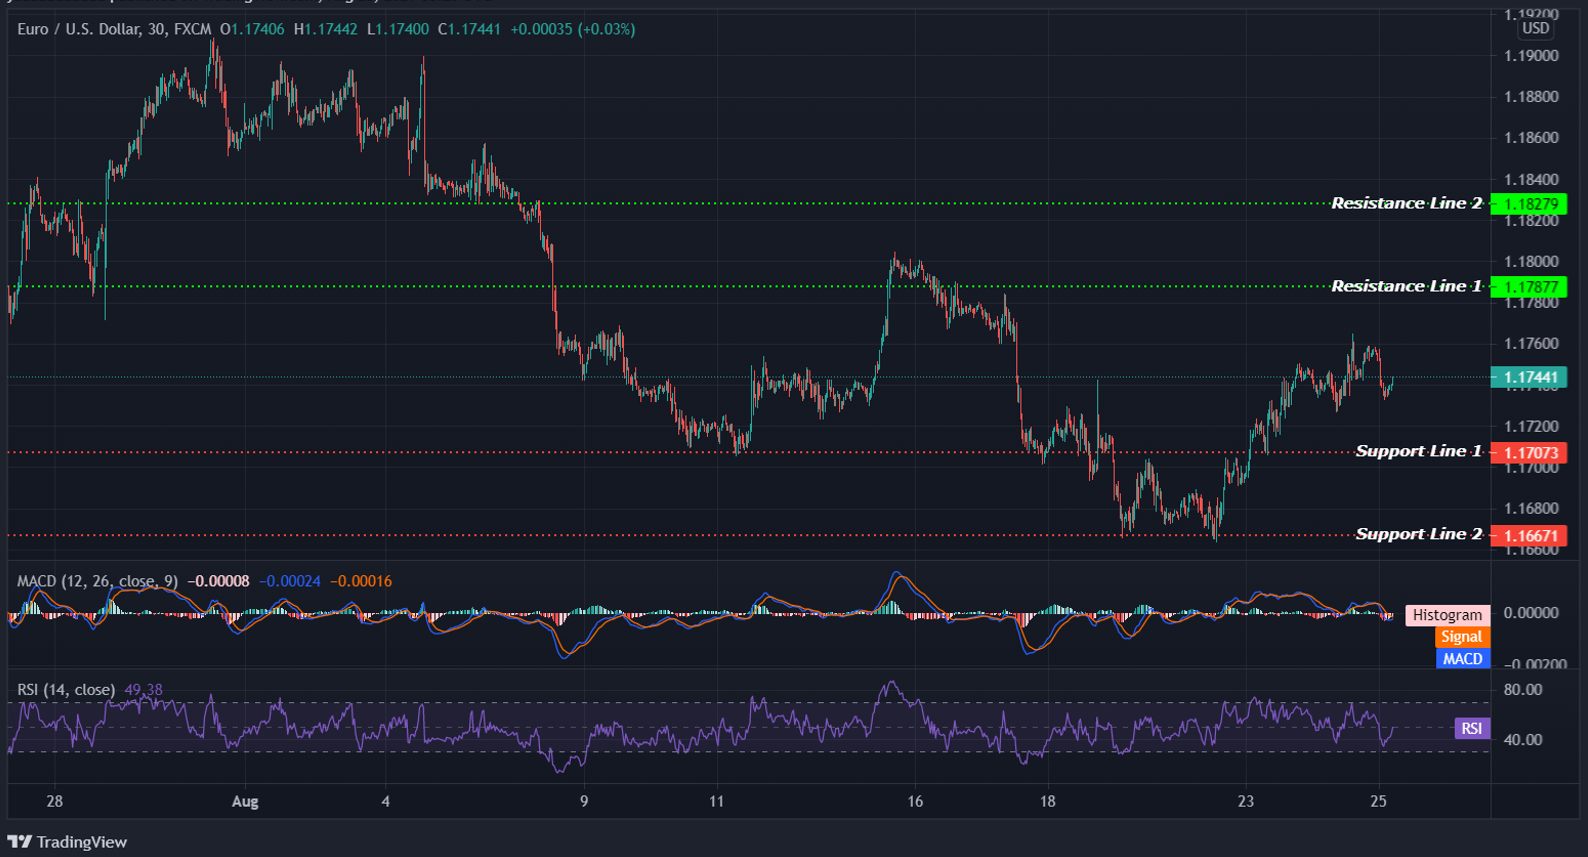
Task: Open the RSI (14, close) indicator legend
Action: pos(65,690)
